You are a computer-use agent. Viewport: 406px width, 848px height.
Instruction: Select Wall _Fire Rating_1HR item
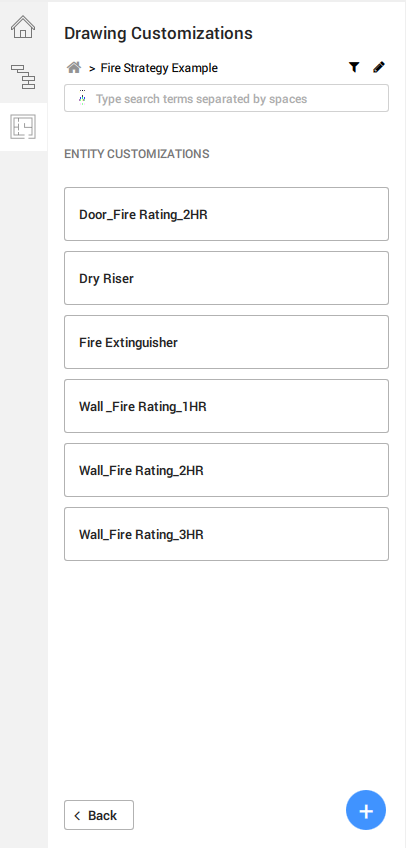pyautogui.click(x=227, y=406)
